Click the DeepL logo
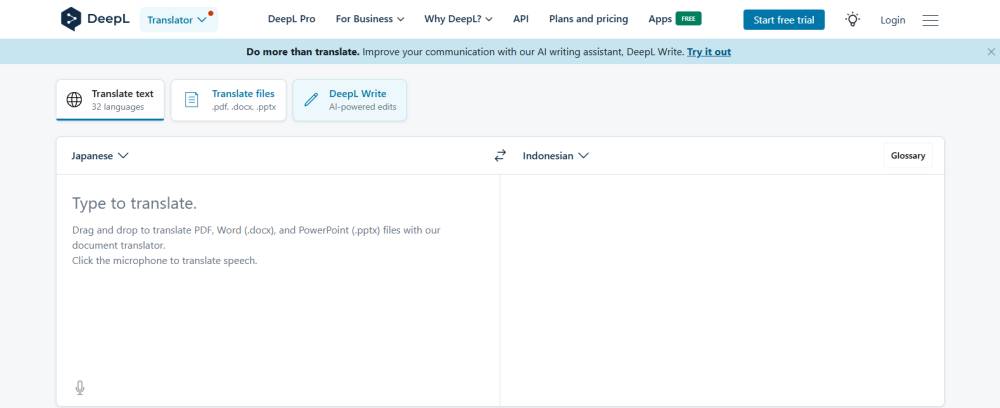 (x=95, y=19)
